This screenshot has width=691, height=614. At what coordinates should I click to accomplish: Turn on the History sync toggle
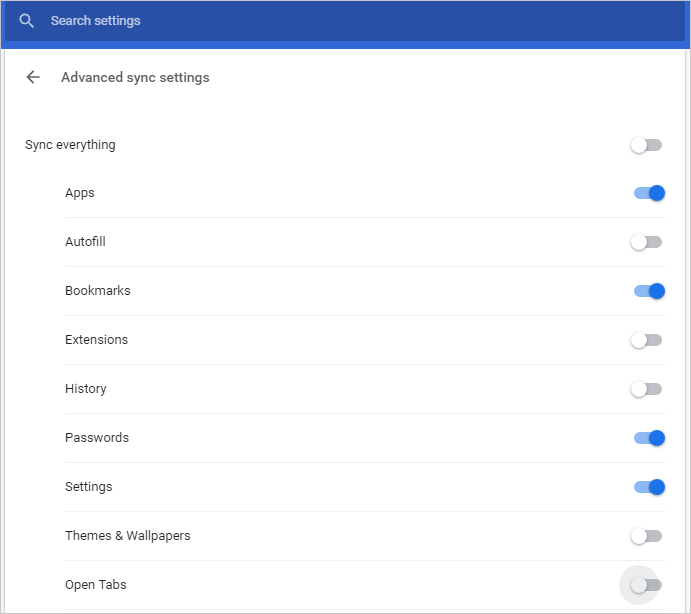(x=646, y=389)
